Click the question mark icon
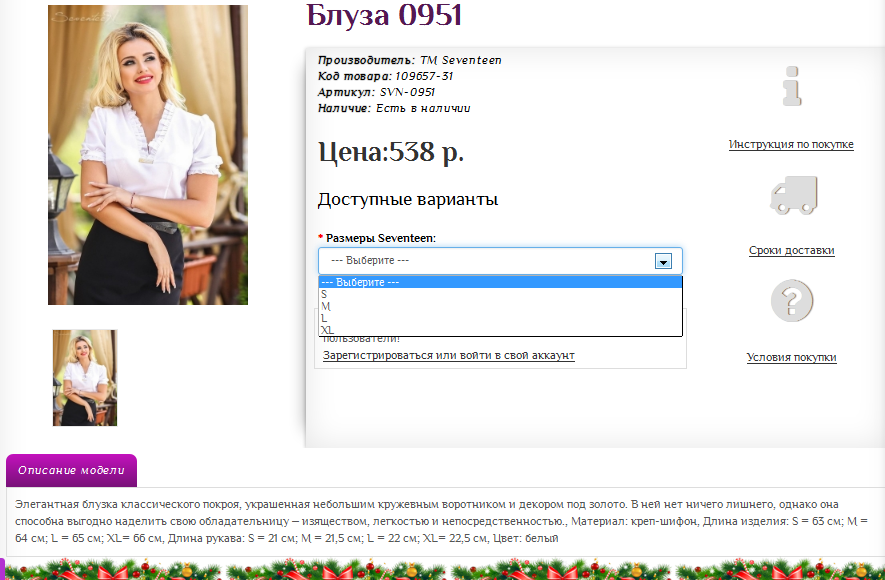 pyautogui.click(x=792, y=301)
